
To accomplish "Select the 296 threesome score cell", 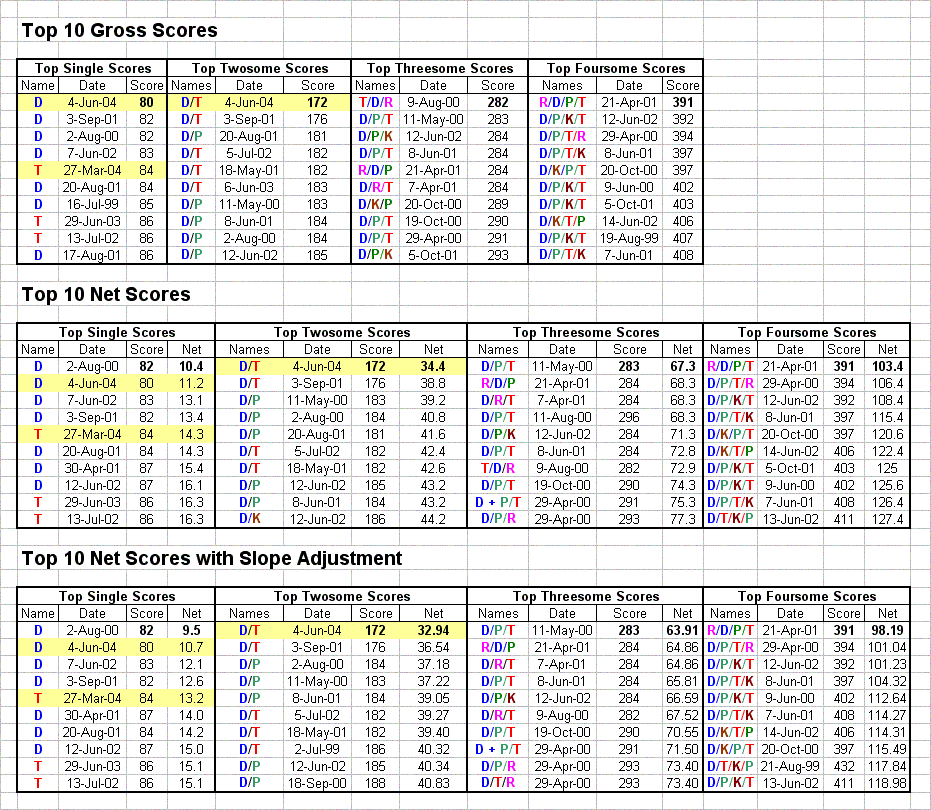I will 629,417.
